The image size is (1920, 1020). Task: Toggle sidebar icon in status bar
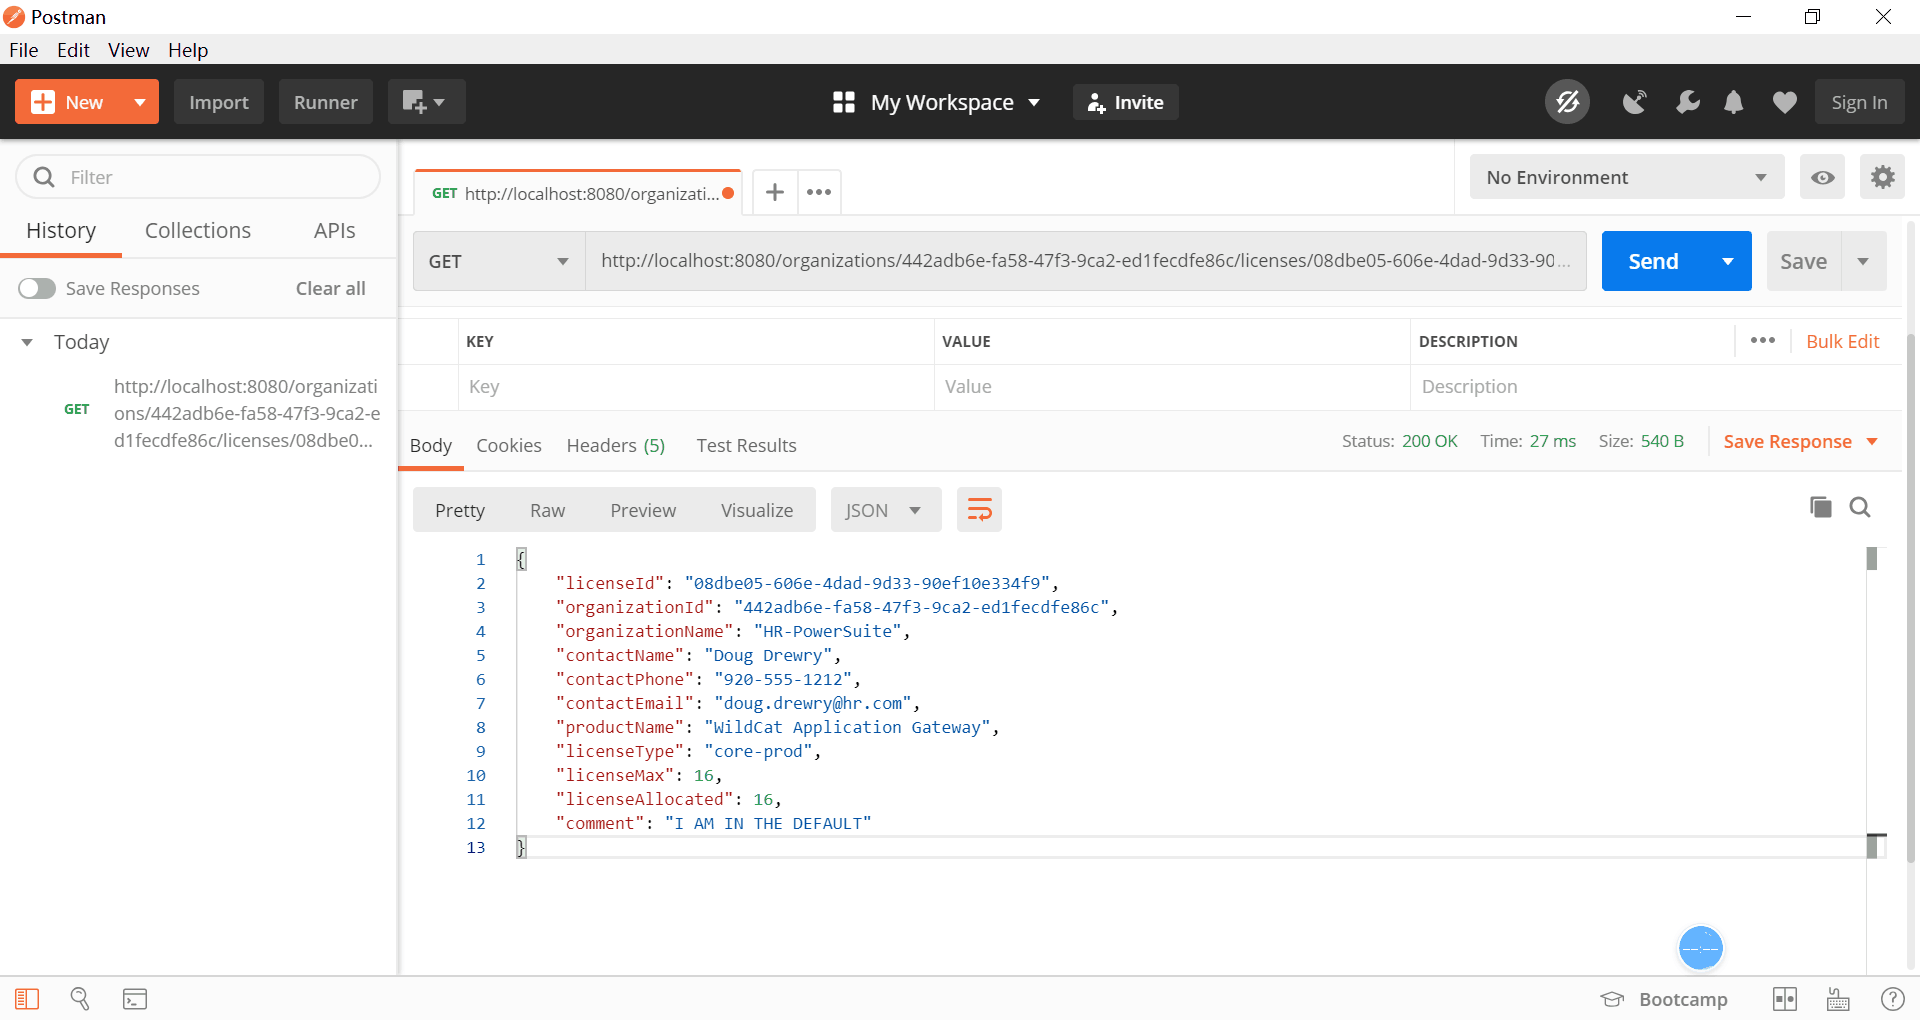point(27,998)
